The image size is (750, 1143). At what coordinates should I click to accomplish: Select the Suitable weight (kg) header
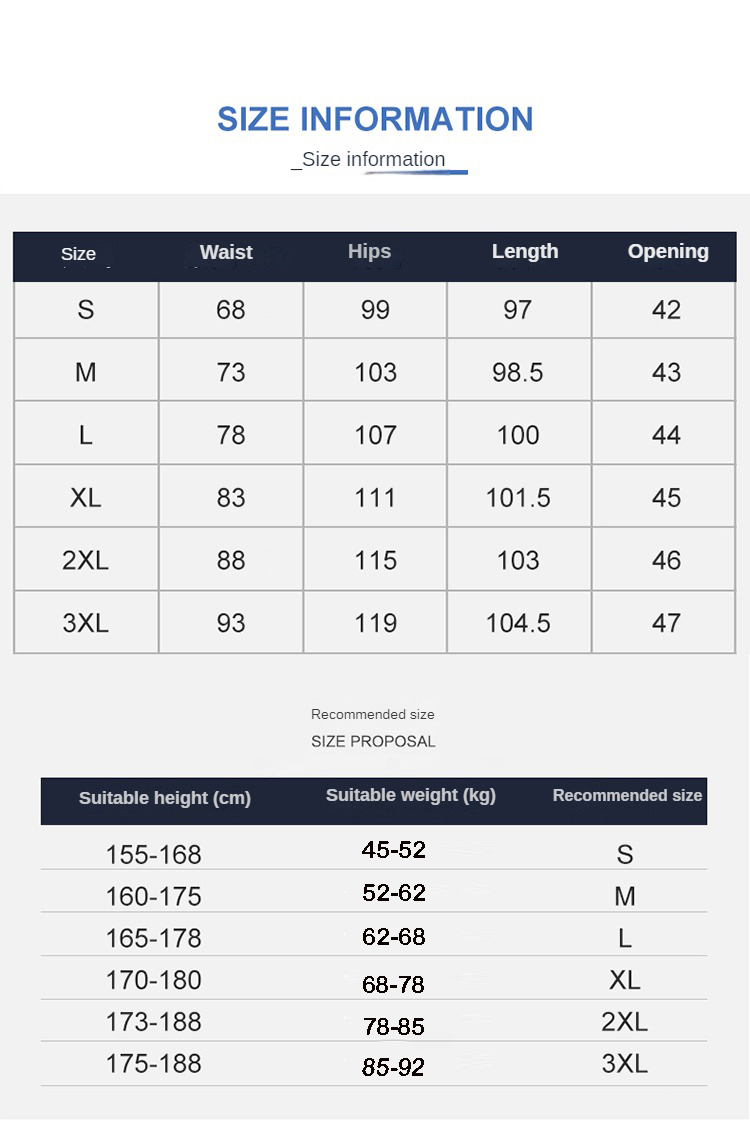tap(410, 795)
